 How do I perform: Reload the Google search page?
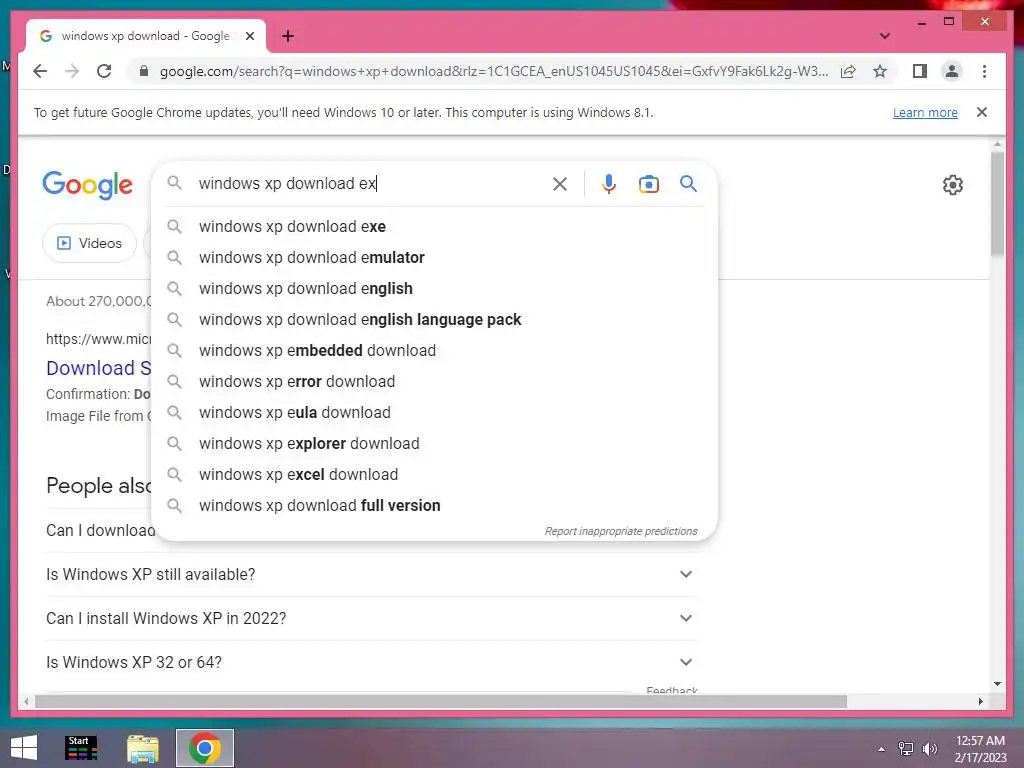click(104, 71)
